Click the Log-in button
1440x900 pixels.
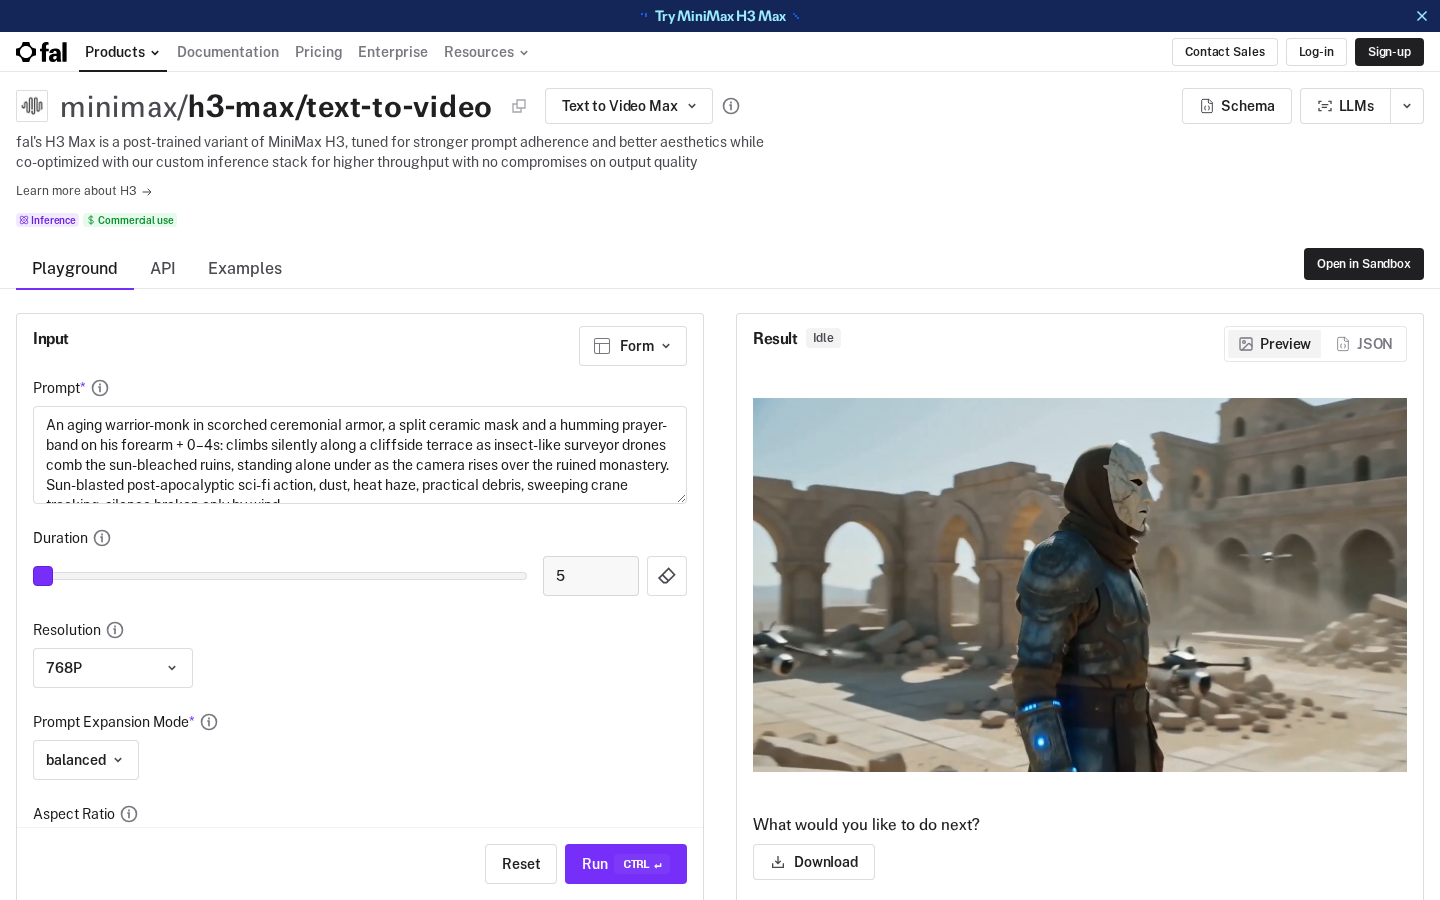click(x=1316, y=52)
